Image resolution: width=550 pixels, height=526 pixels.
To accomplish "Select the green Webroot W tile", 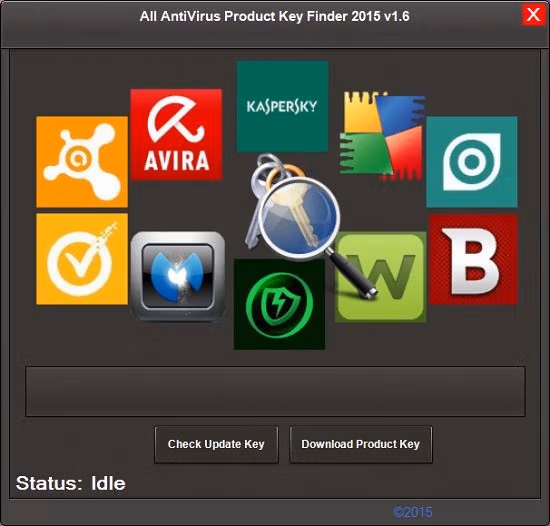I will pos(381,277).
